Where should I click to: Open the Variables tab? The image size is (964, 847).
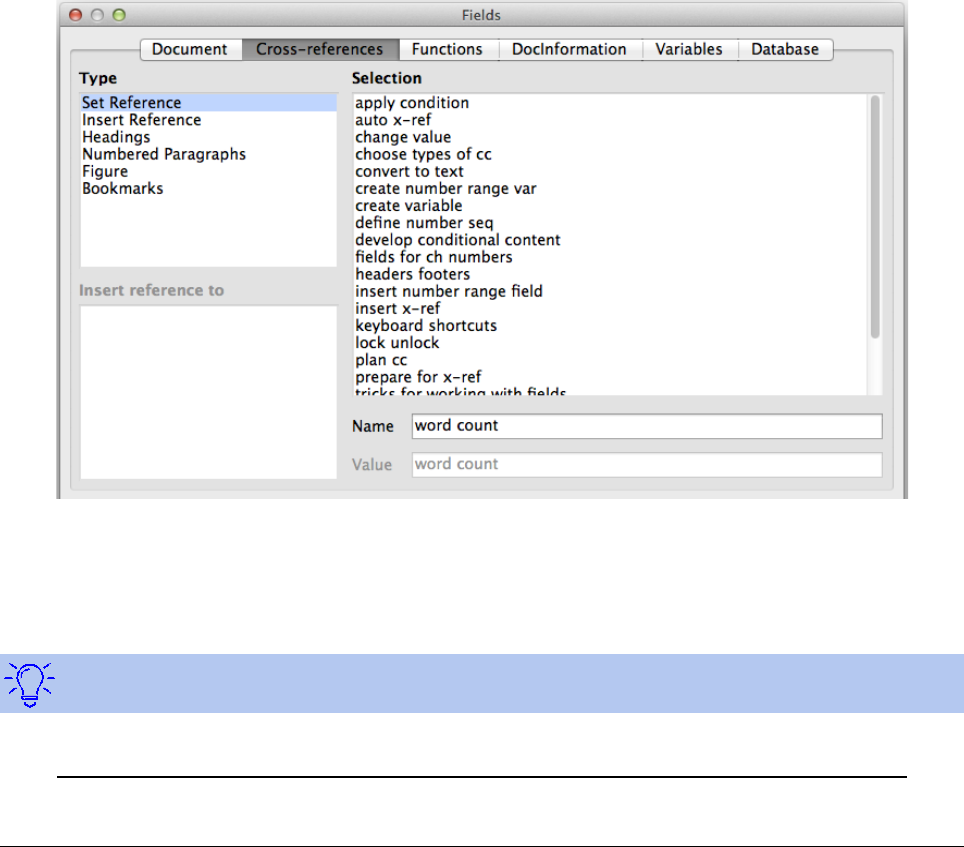coord(689,49)
